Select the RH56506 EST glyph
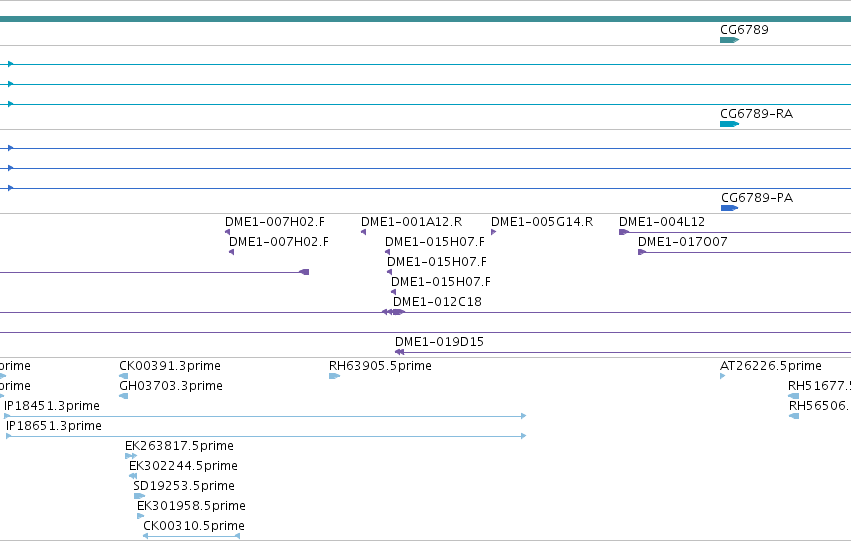Image resolution: width=851 pixels, height=541 pixels. (x=794, y=416)
